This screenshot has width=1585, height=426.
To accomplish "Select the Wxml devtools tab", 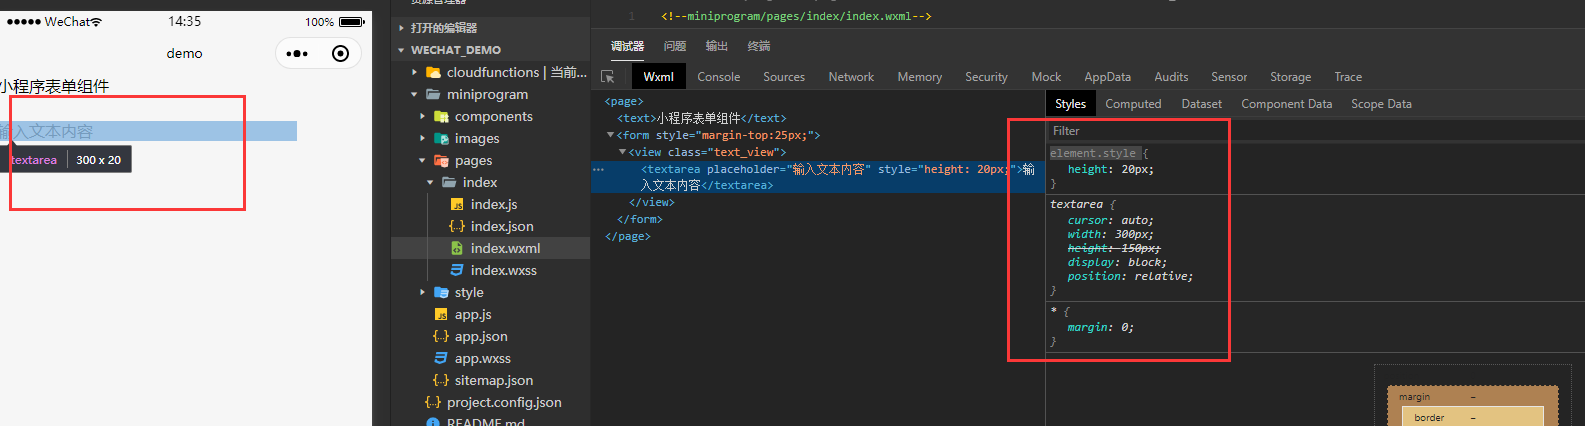I will coord(659,77).
